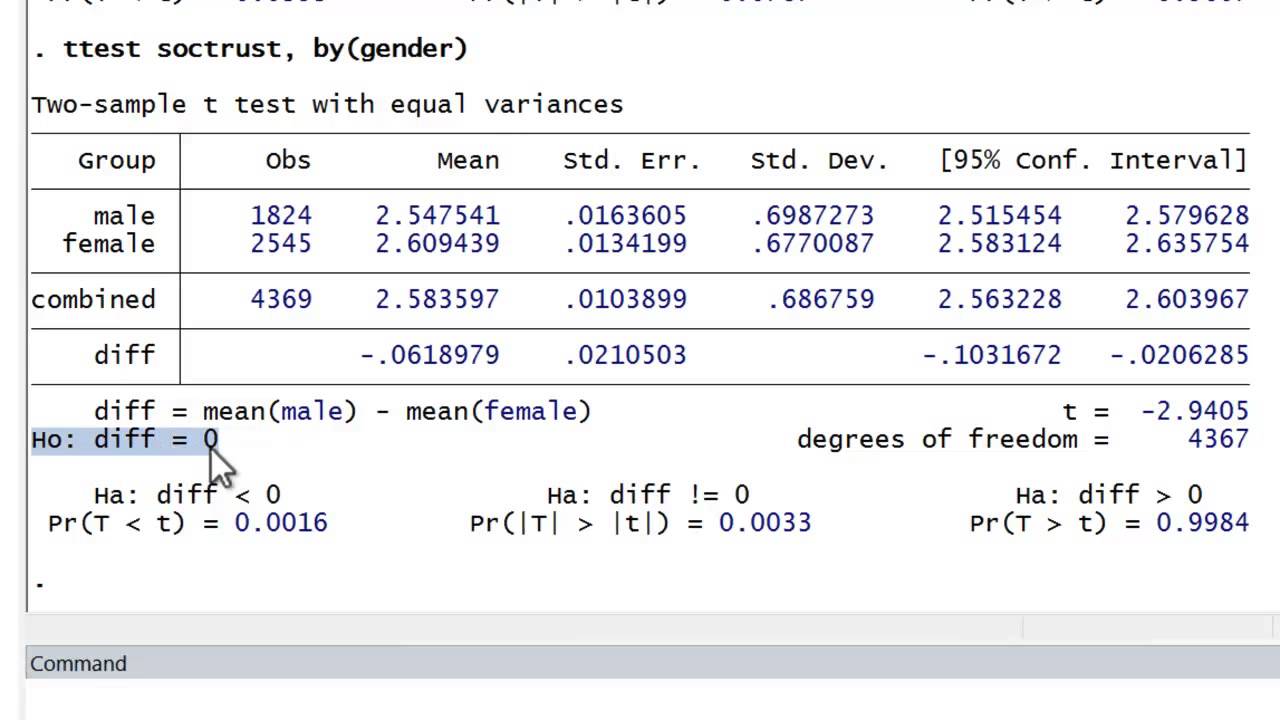
Task: Click the diff upper bound -.0206285
Action: tap(1179, 355)
